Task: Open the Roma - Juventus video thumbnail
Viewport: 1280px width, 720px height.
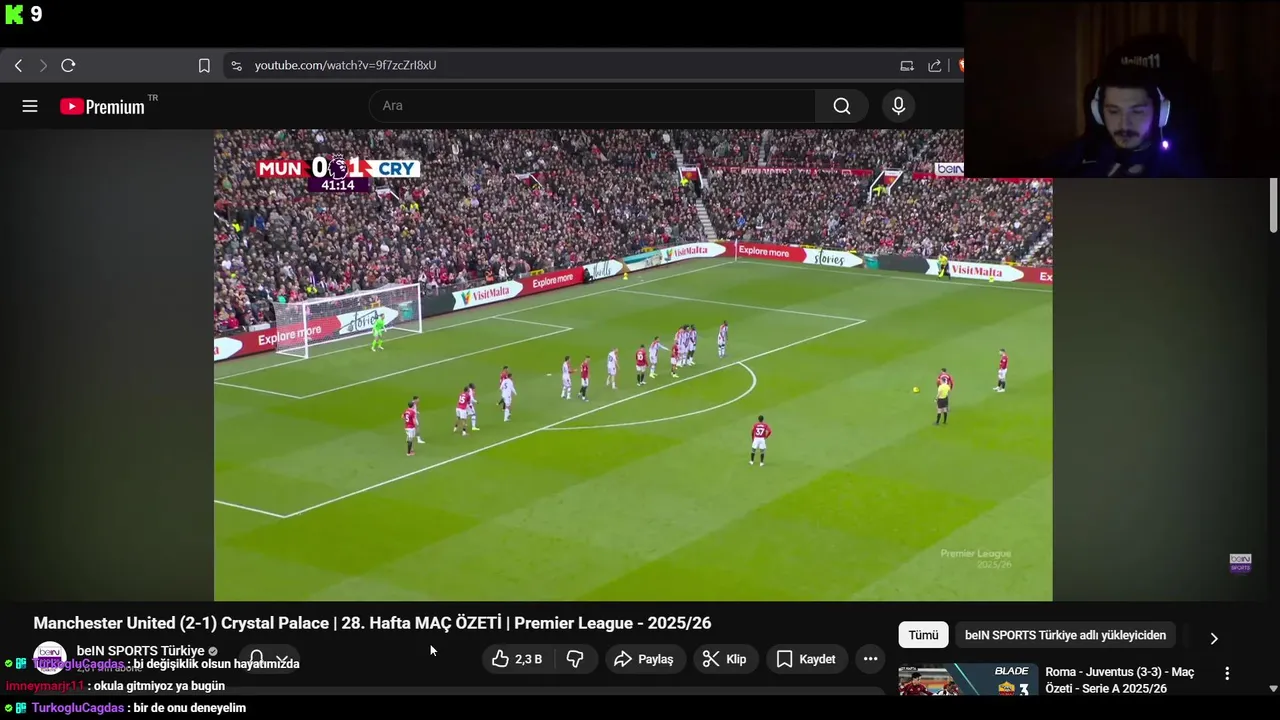Action: tap(967, 681)
